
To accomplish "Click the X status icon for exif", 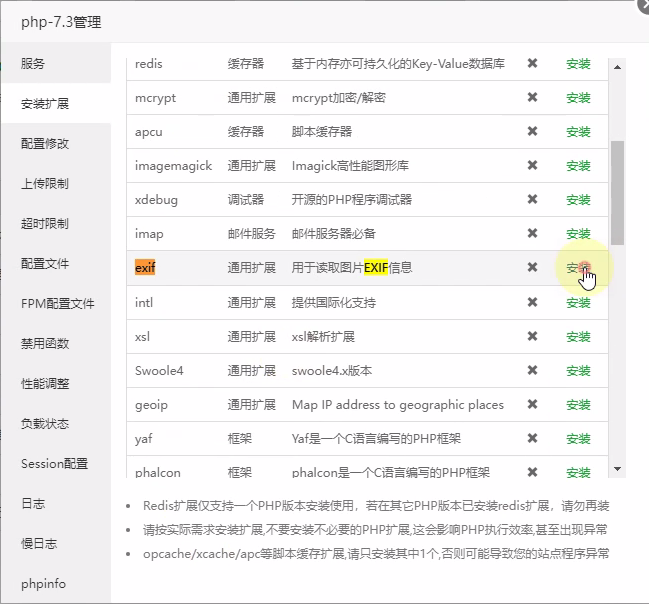I will [x=532, y=267].
